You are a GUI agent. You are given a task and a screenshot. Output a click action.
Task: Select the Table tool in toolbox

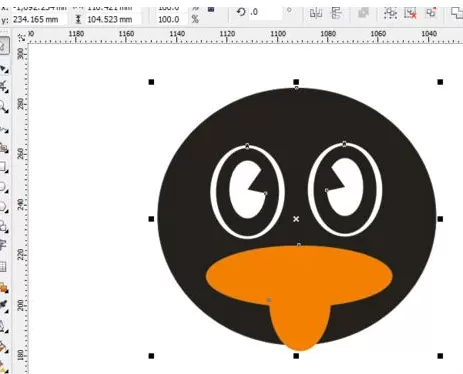3,267
